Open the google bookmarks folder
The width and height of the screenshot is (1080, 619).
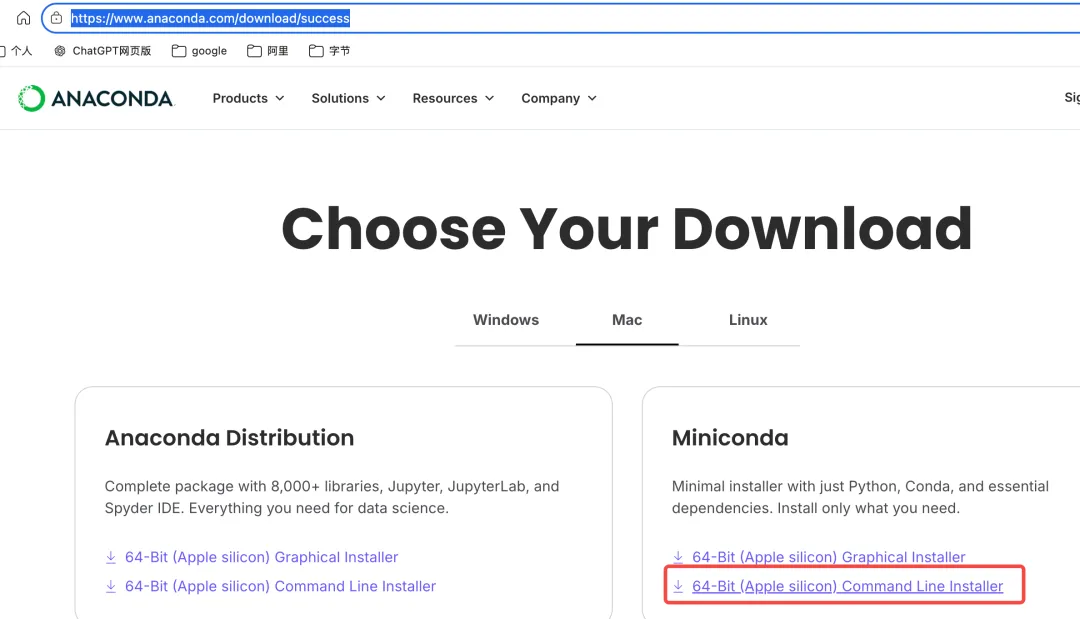point(199,51)
